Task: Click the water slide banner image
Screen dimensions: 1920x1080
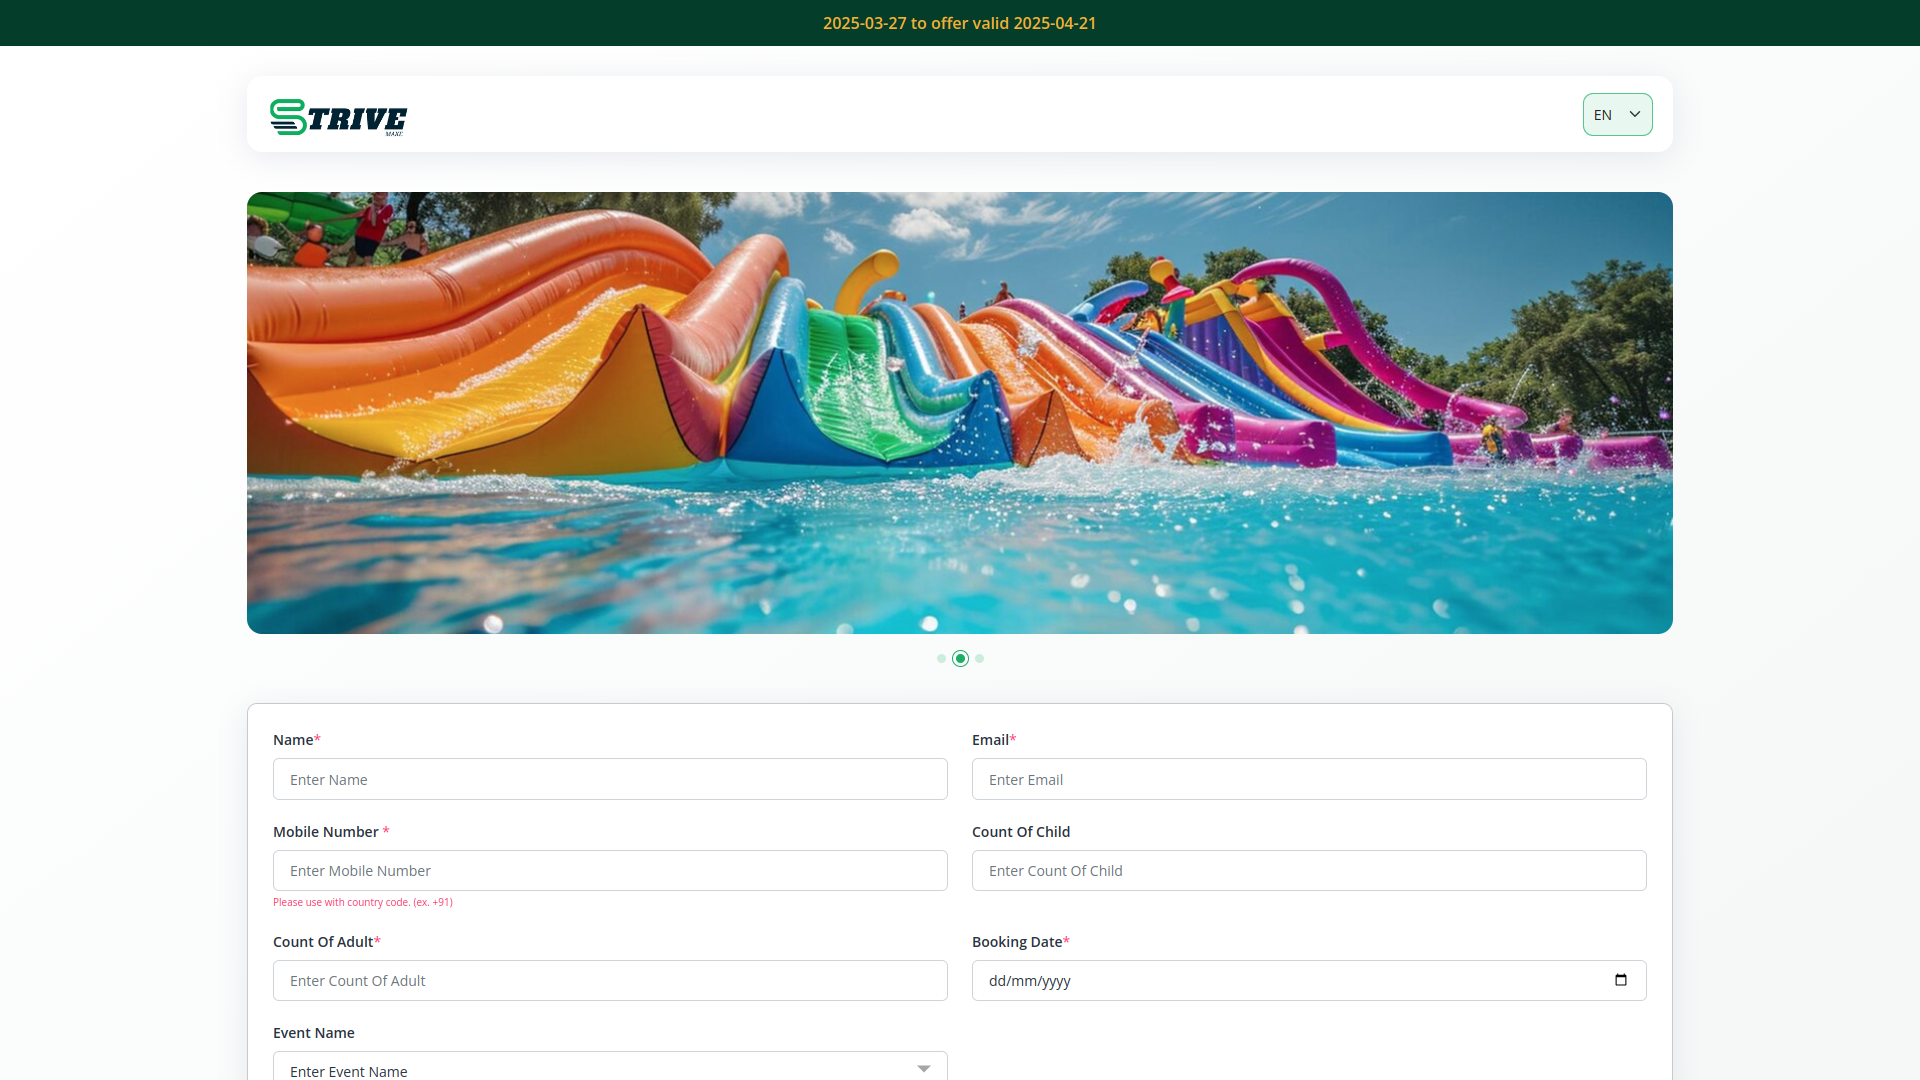Action: coord(960,412)
